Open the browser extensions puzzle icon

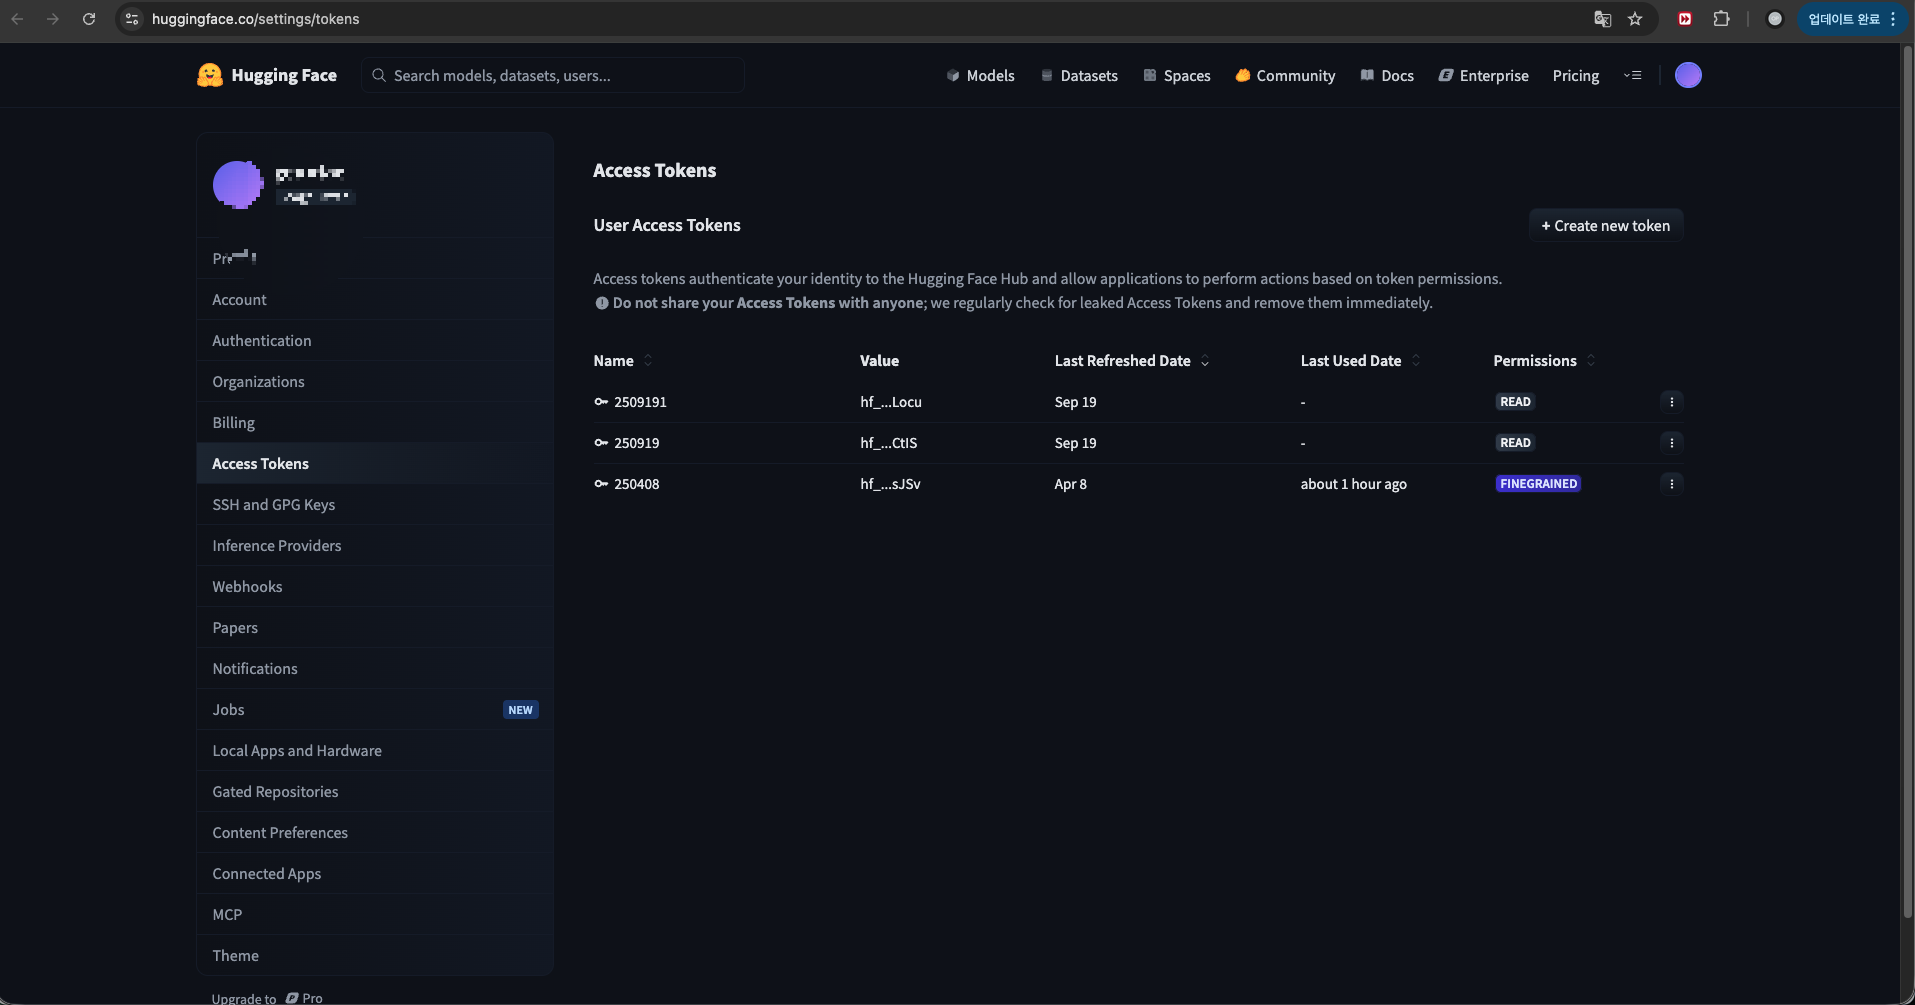tap(1721, 19)
